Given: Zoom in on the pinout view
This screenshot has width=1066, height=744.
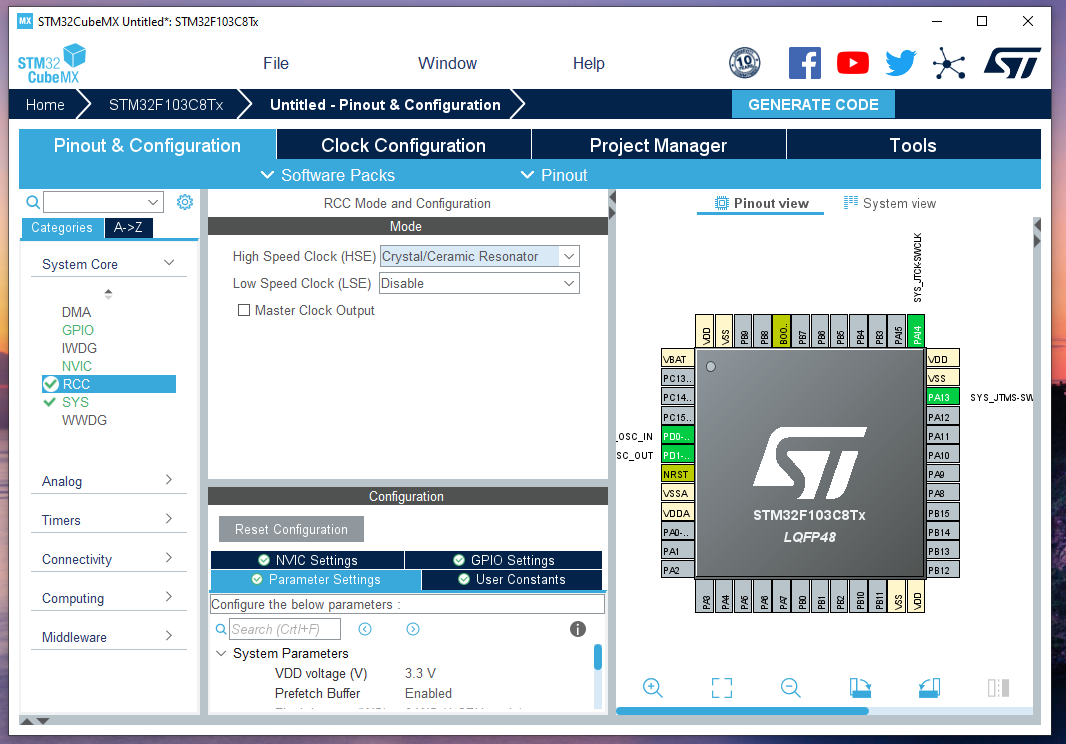Looking at the screenshot, I should click(652, 688).
